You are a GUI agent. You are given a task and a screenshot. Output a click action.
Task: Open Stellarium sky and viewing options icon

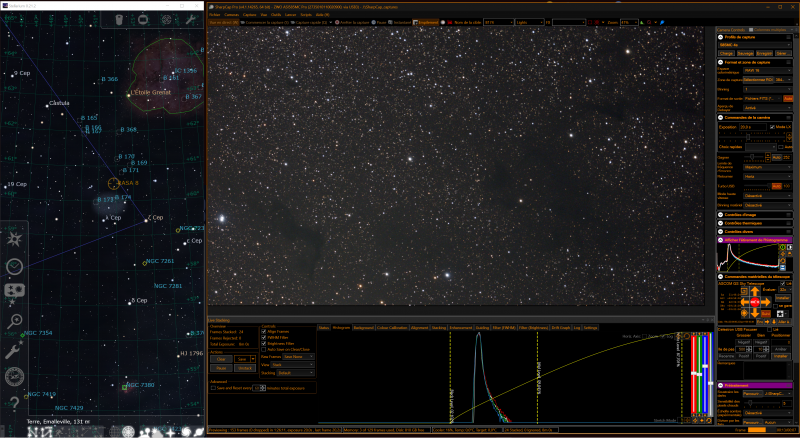[x=14, y=290]
